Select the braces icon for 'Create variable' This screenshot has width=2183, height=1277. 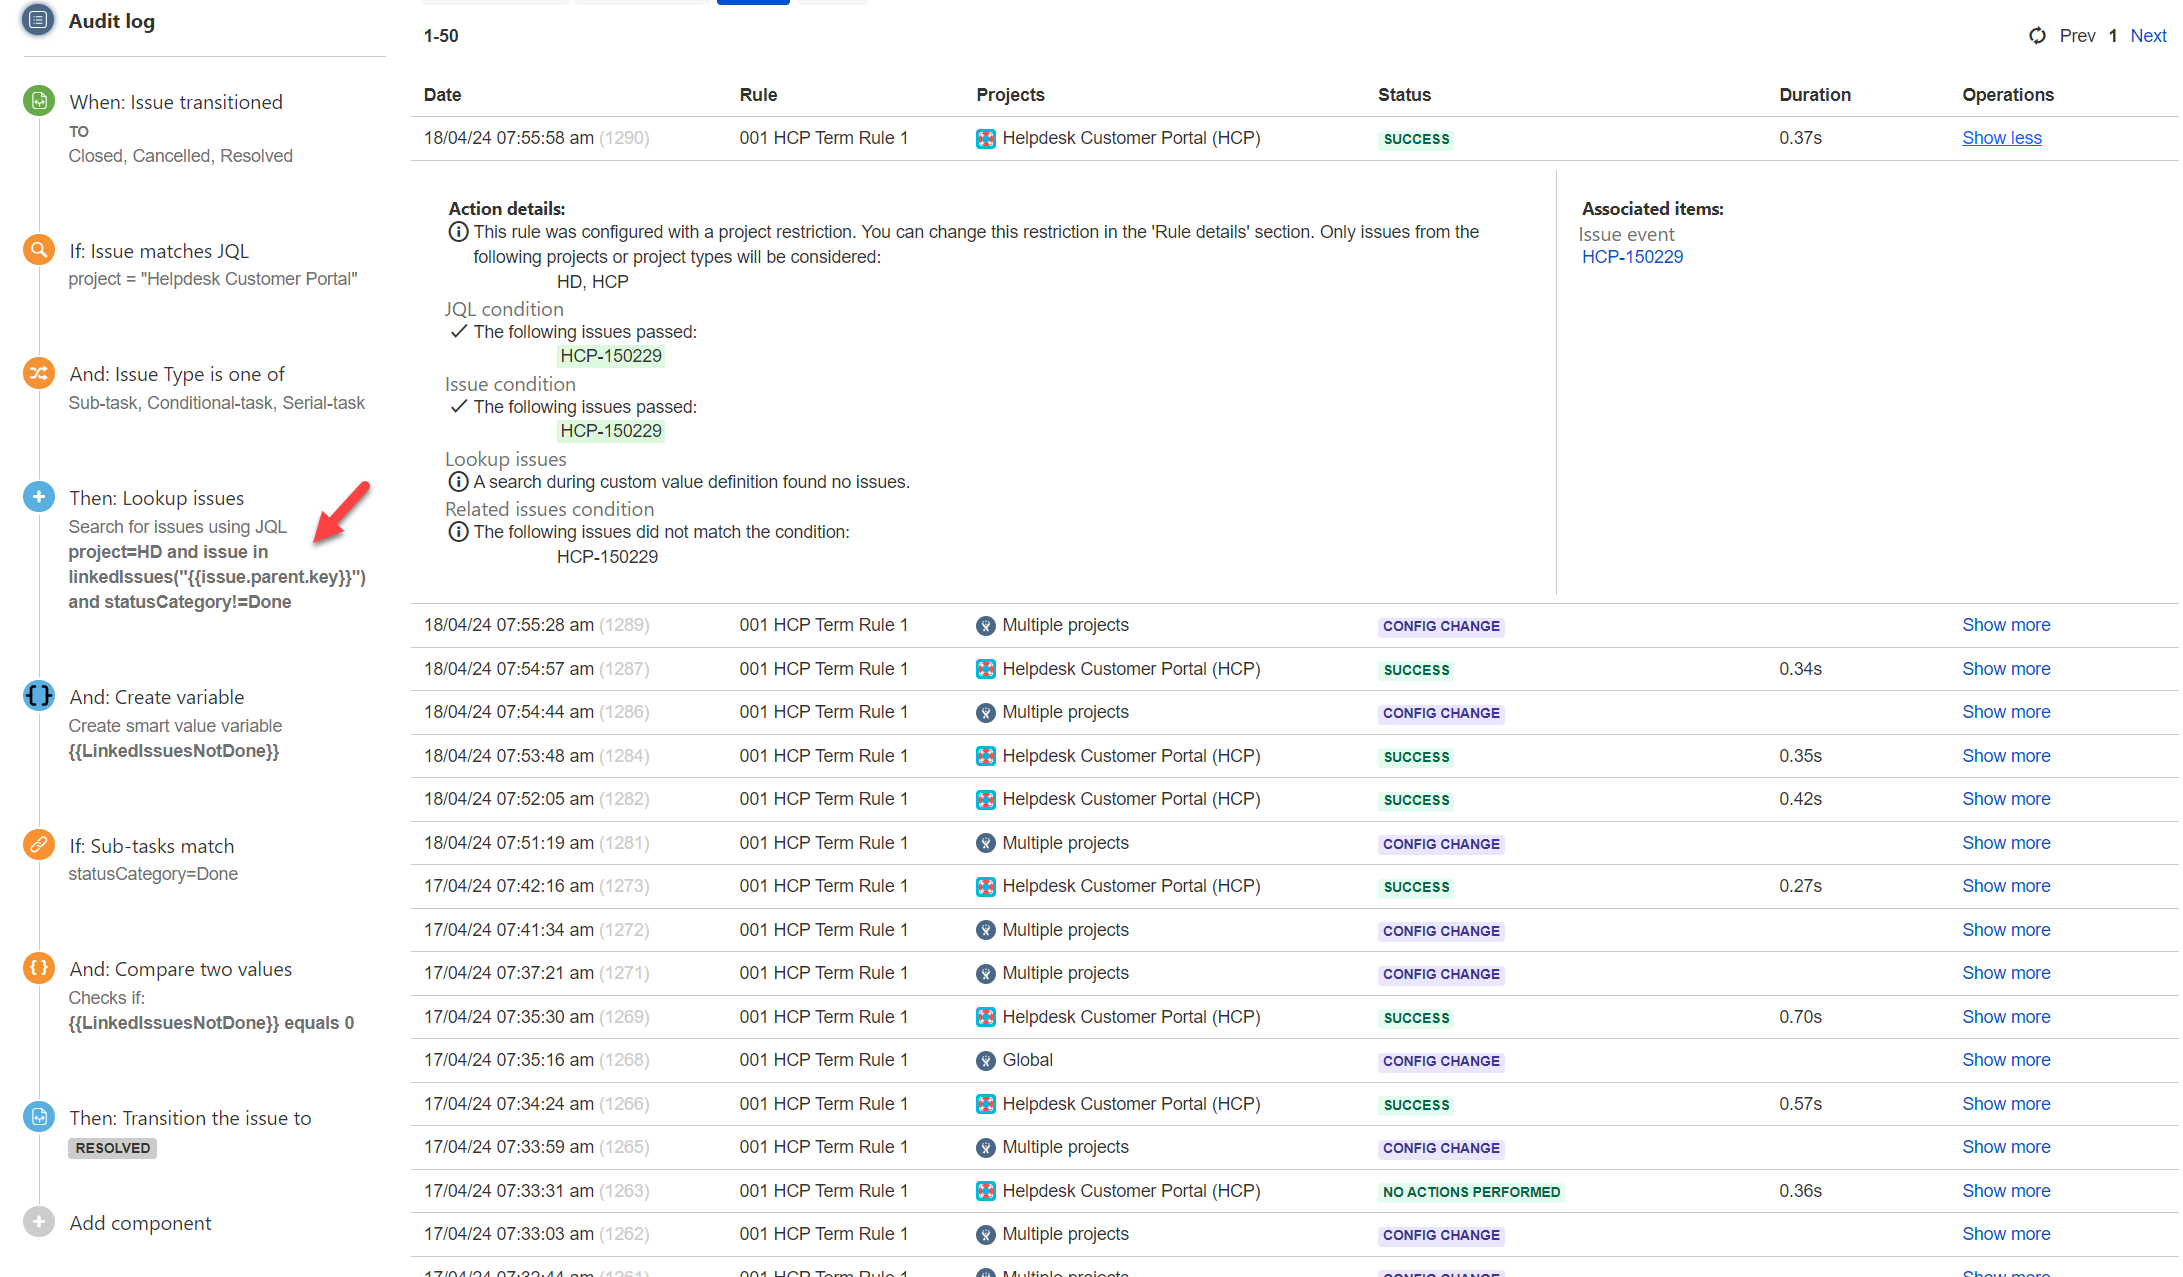point(38,695)
